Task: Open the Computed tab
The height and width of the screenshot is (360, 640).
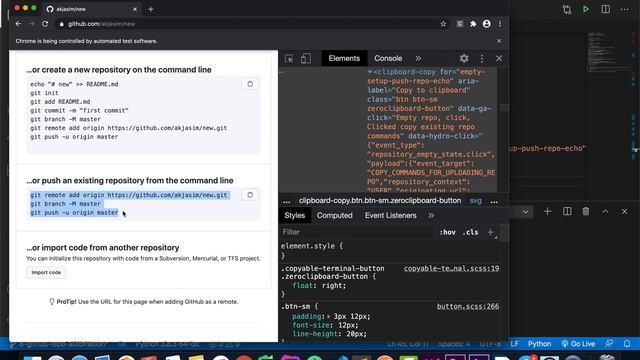Action: click(x=334, y=216)
